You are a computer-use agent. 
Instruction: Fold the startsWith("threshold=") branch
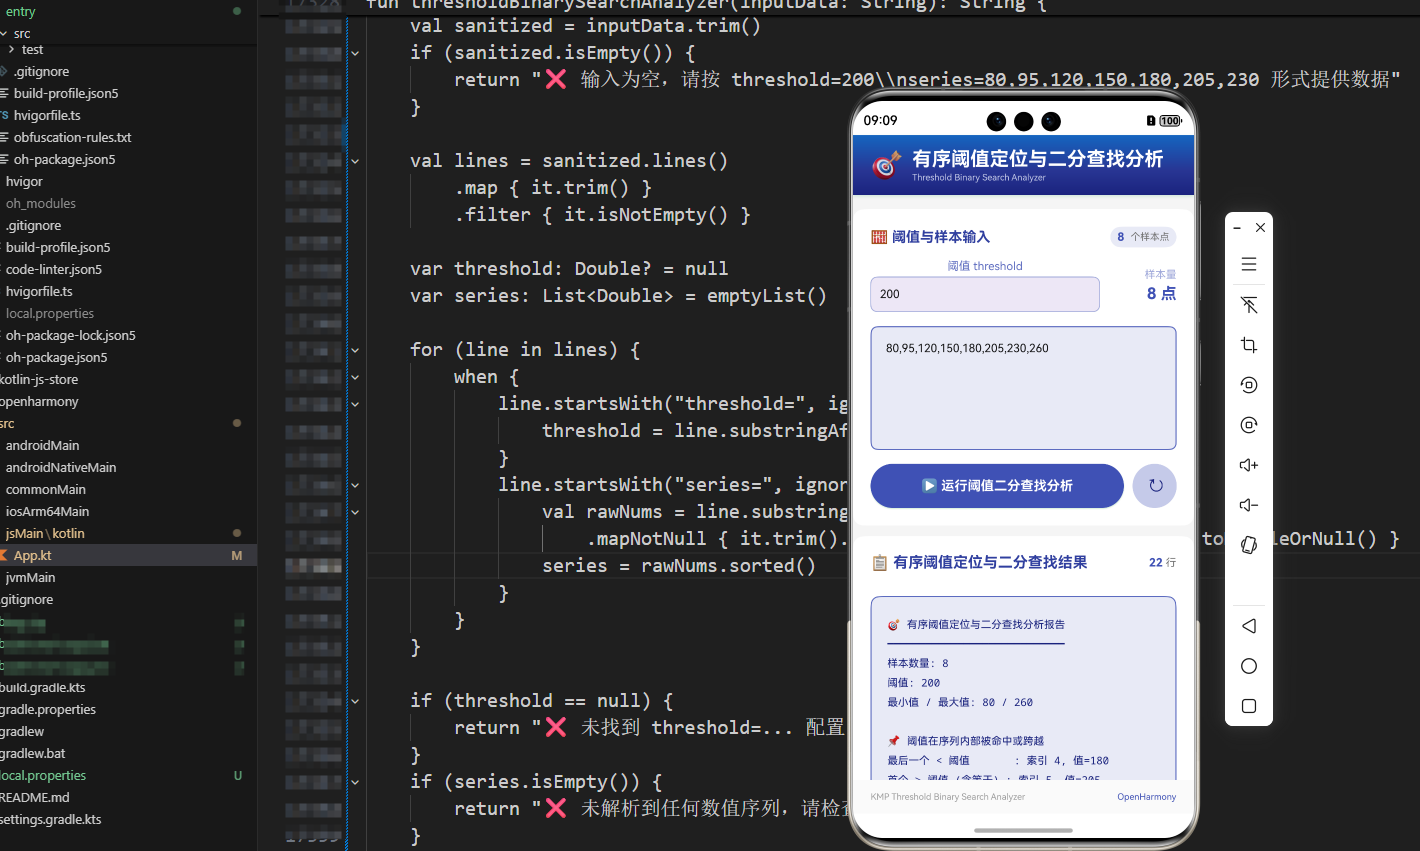coord(355,404)
